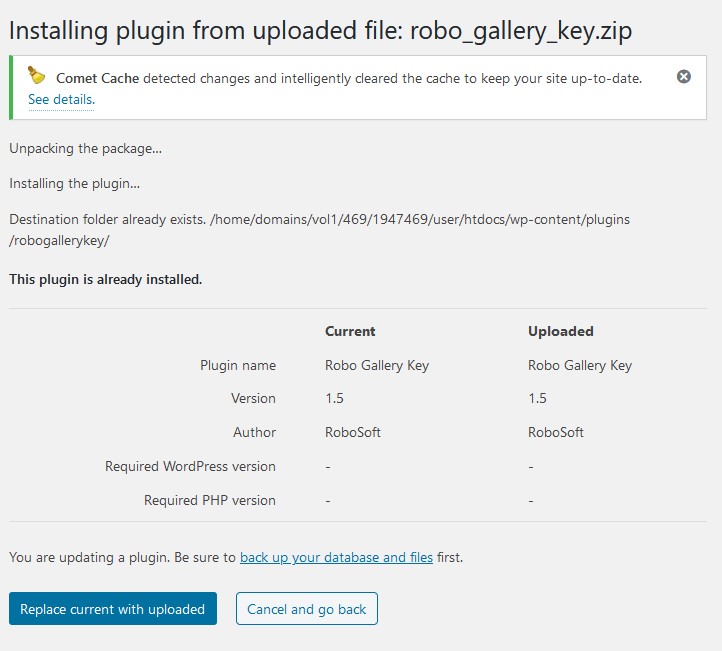
Task: Select the page heading with robo_gallery_key.zip
Action: [320, 31]
